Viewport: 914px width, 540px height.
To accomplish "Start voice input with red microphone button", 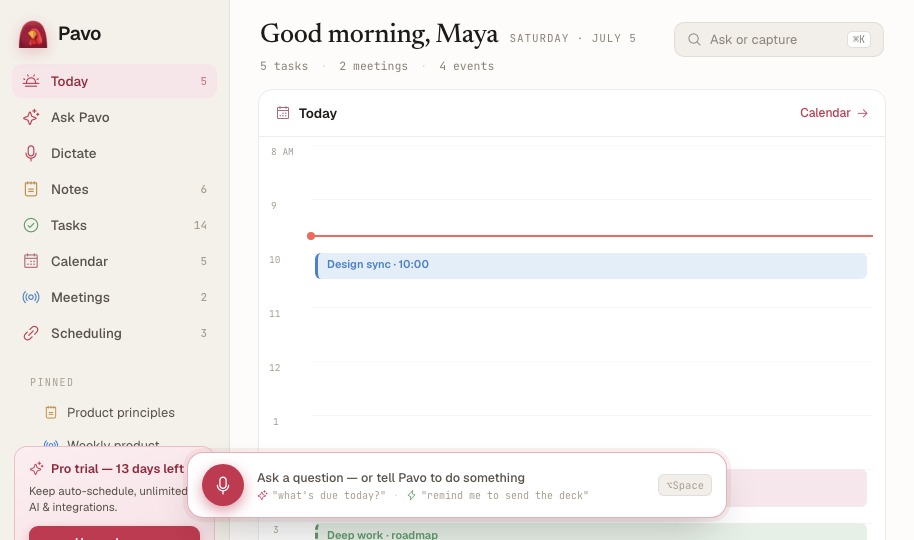I will point(223,485).
